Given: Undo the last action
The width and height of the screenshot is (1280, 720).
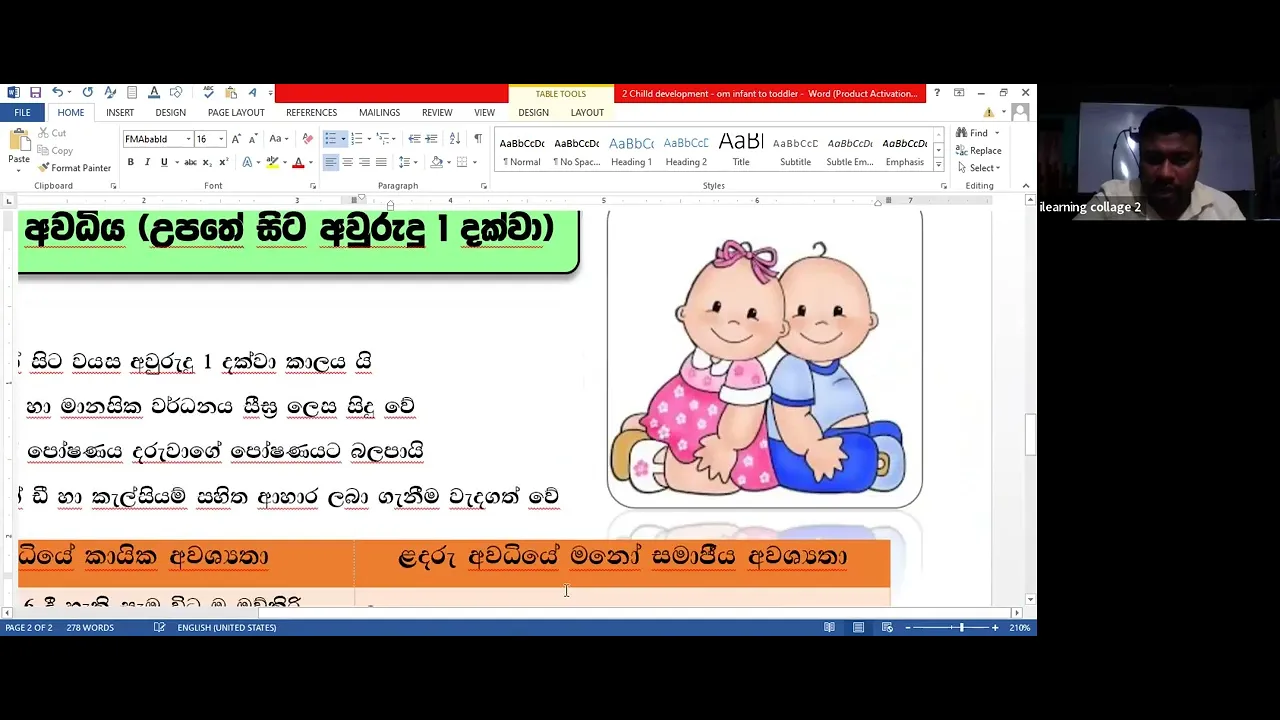Looking at the screenshot, I should pos(57,93).
